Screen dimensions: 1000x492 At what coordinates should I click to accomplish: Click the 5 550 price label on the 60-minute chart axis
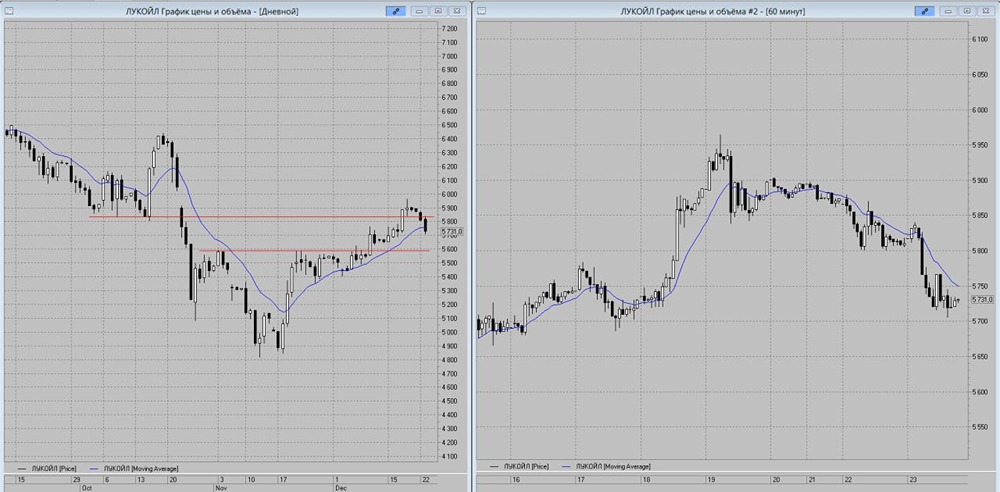(979, 427)
